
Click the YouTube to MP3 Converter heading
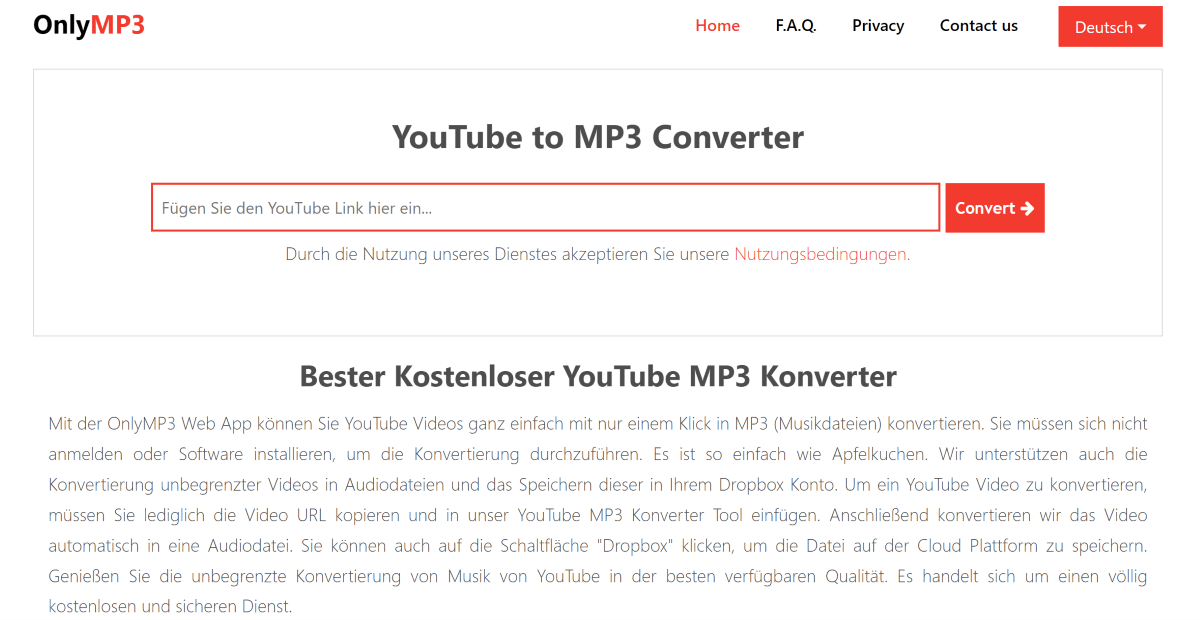tap(598, 137)
